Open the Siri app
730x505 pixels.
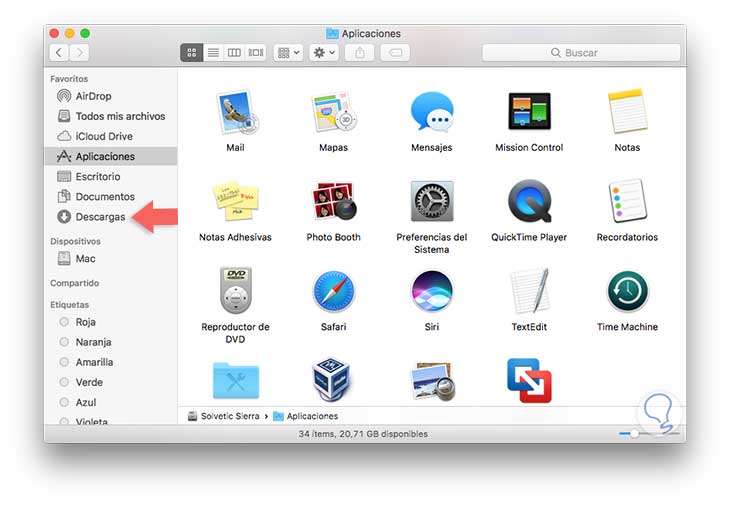point(432,291)
